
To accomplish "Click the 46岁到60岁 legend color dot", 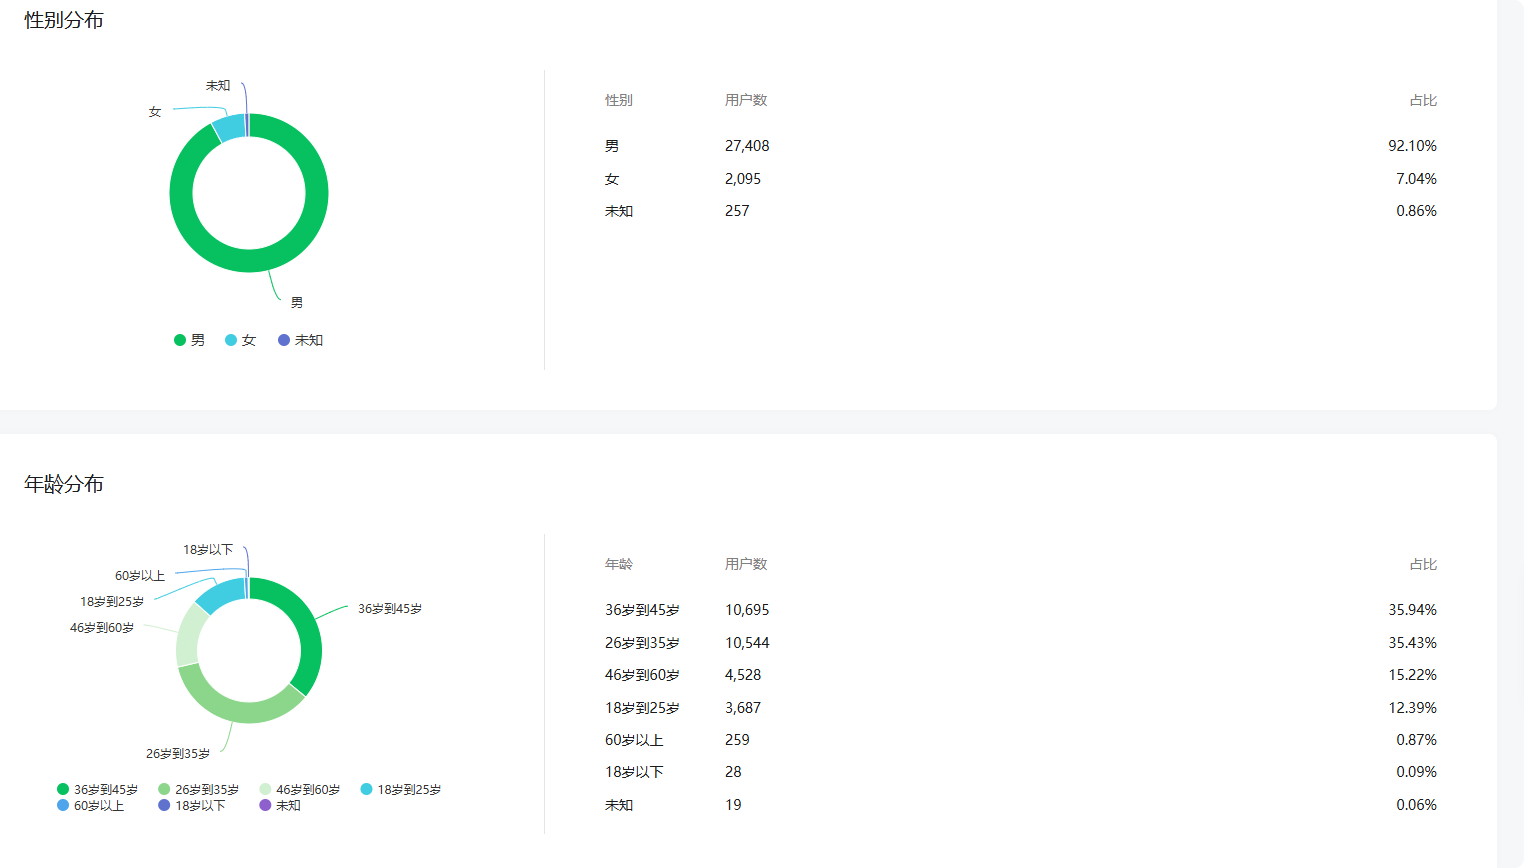I will pyautogui.click(x=265, y=790).
